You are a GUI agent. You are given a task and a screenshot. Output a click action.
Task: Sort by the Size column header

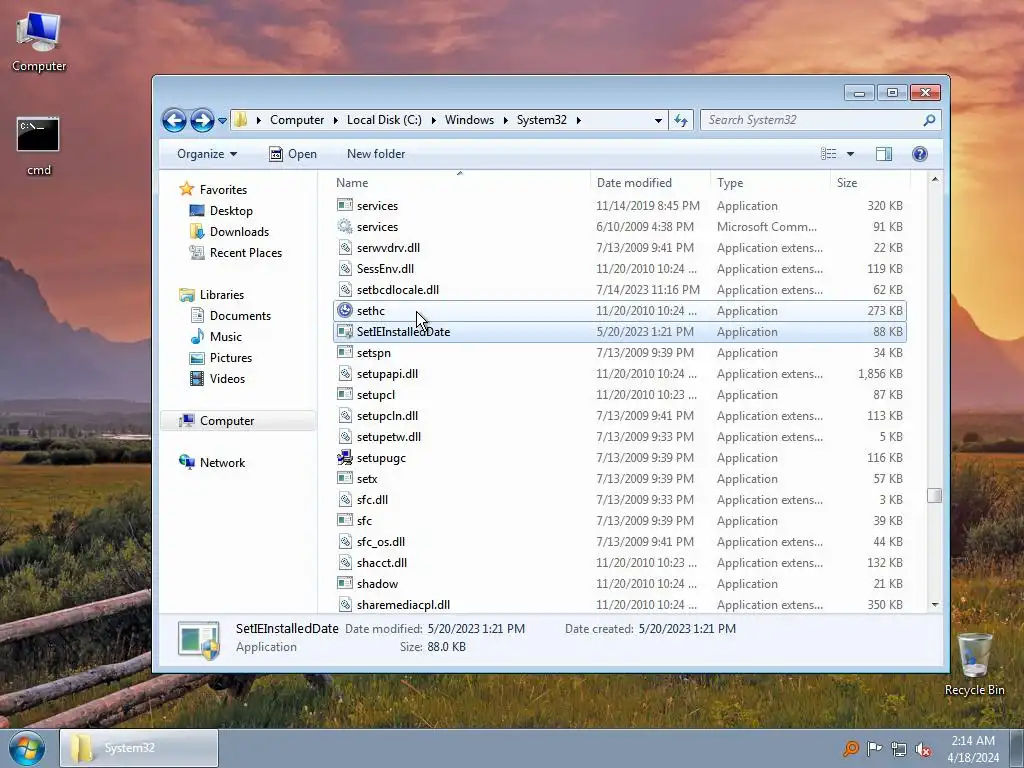pos(870,183)
